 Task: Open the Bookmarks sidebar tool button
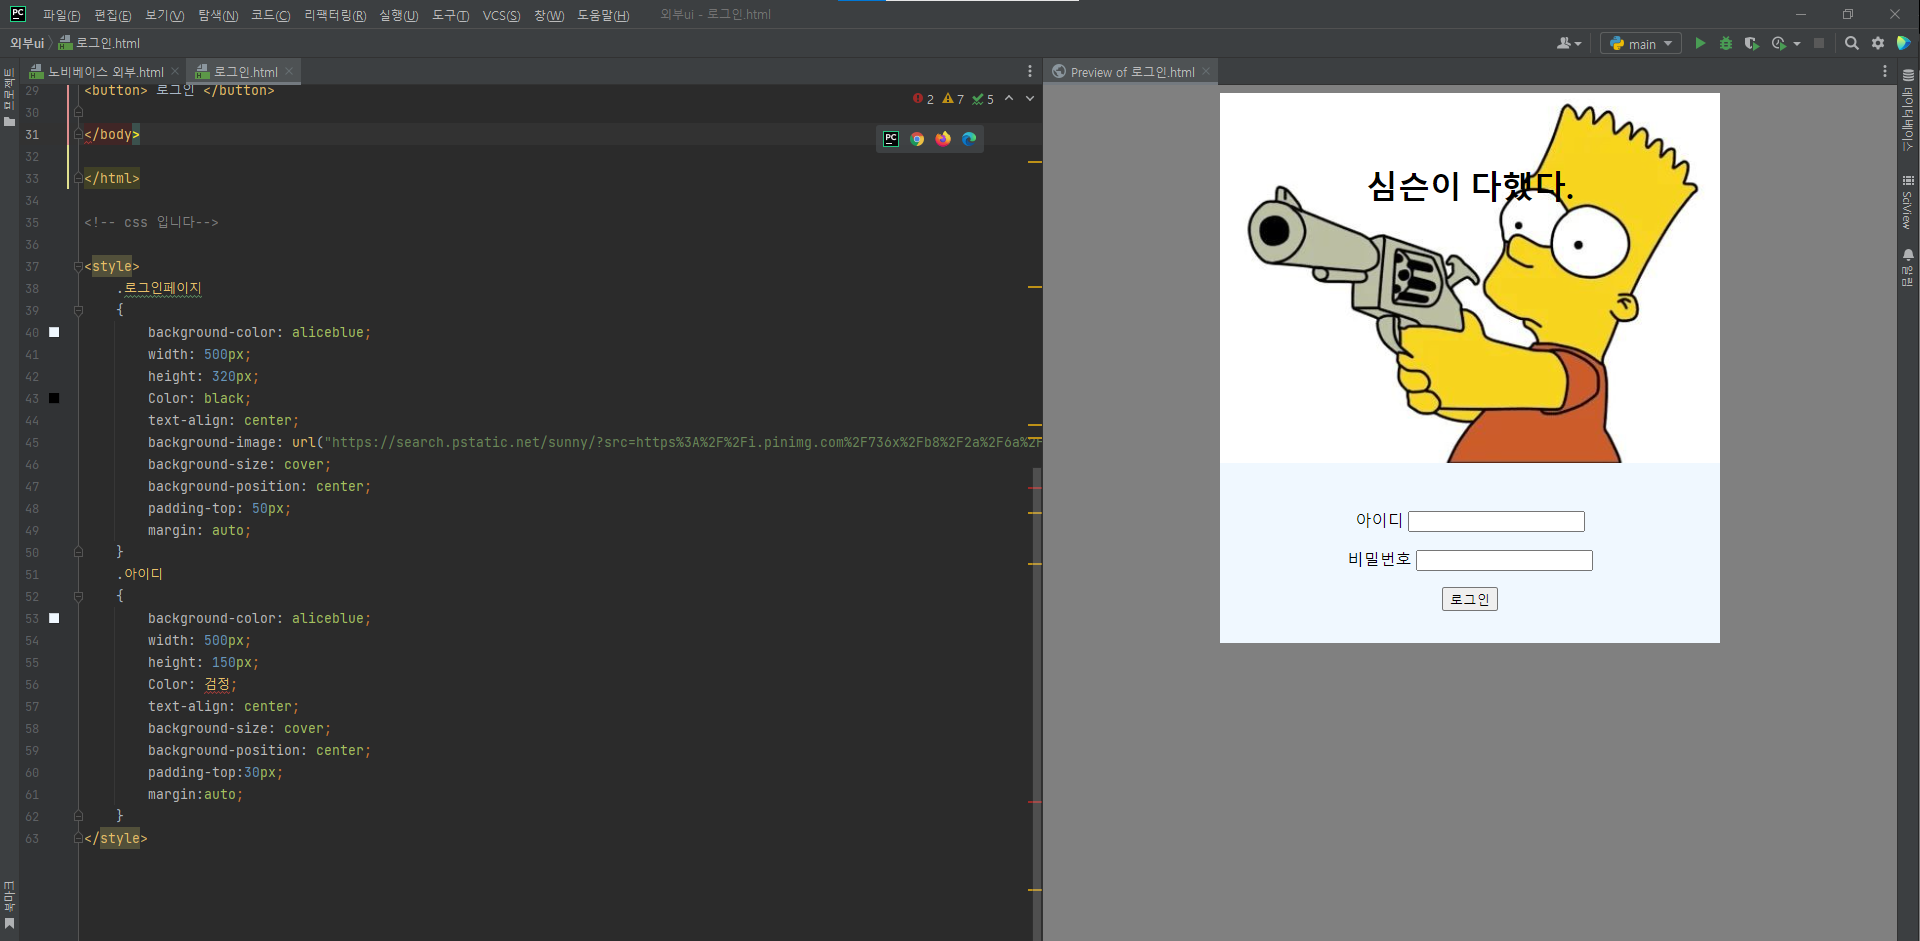9,905
